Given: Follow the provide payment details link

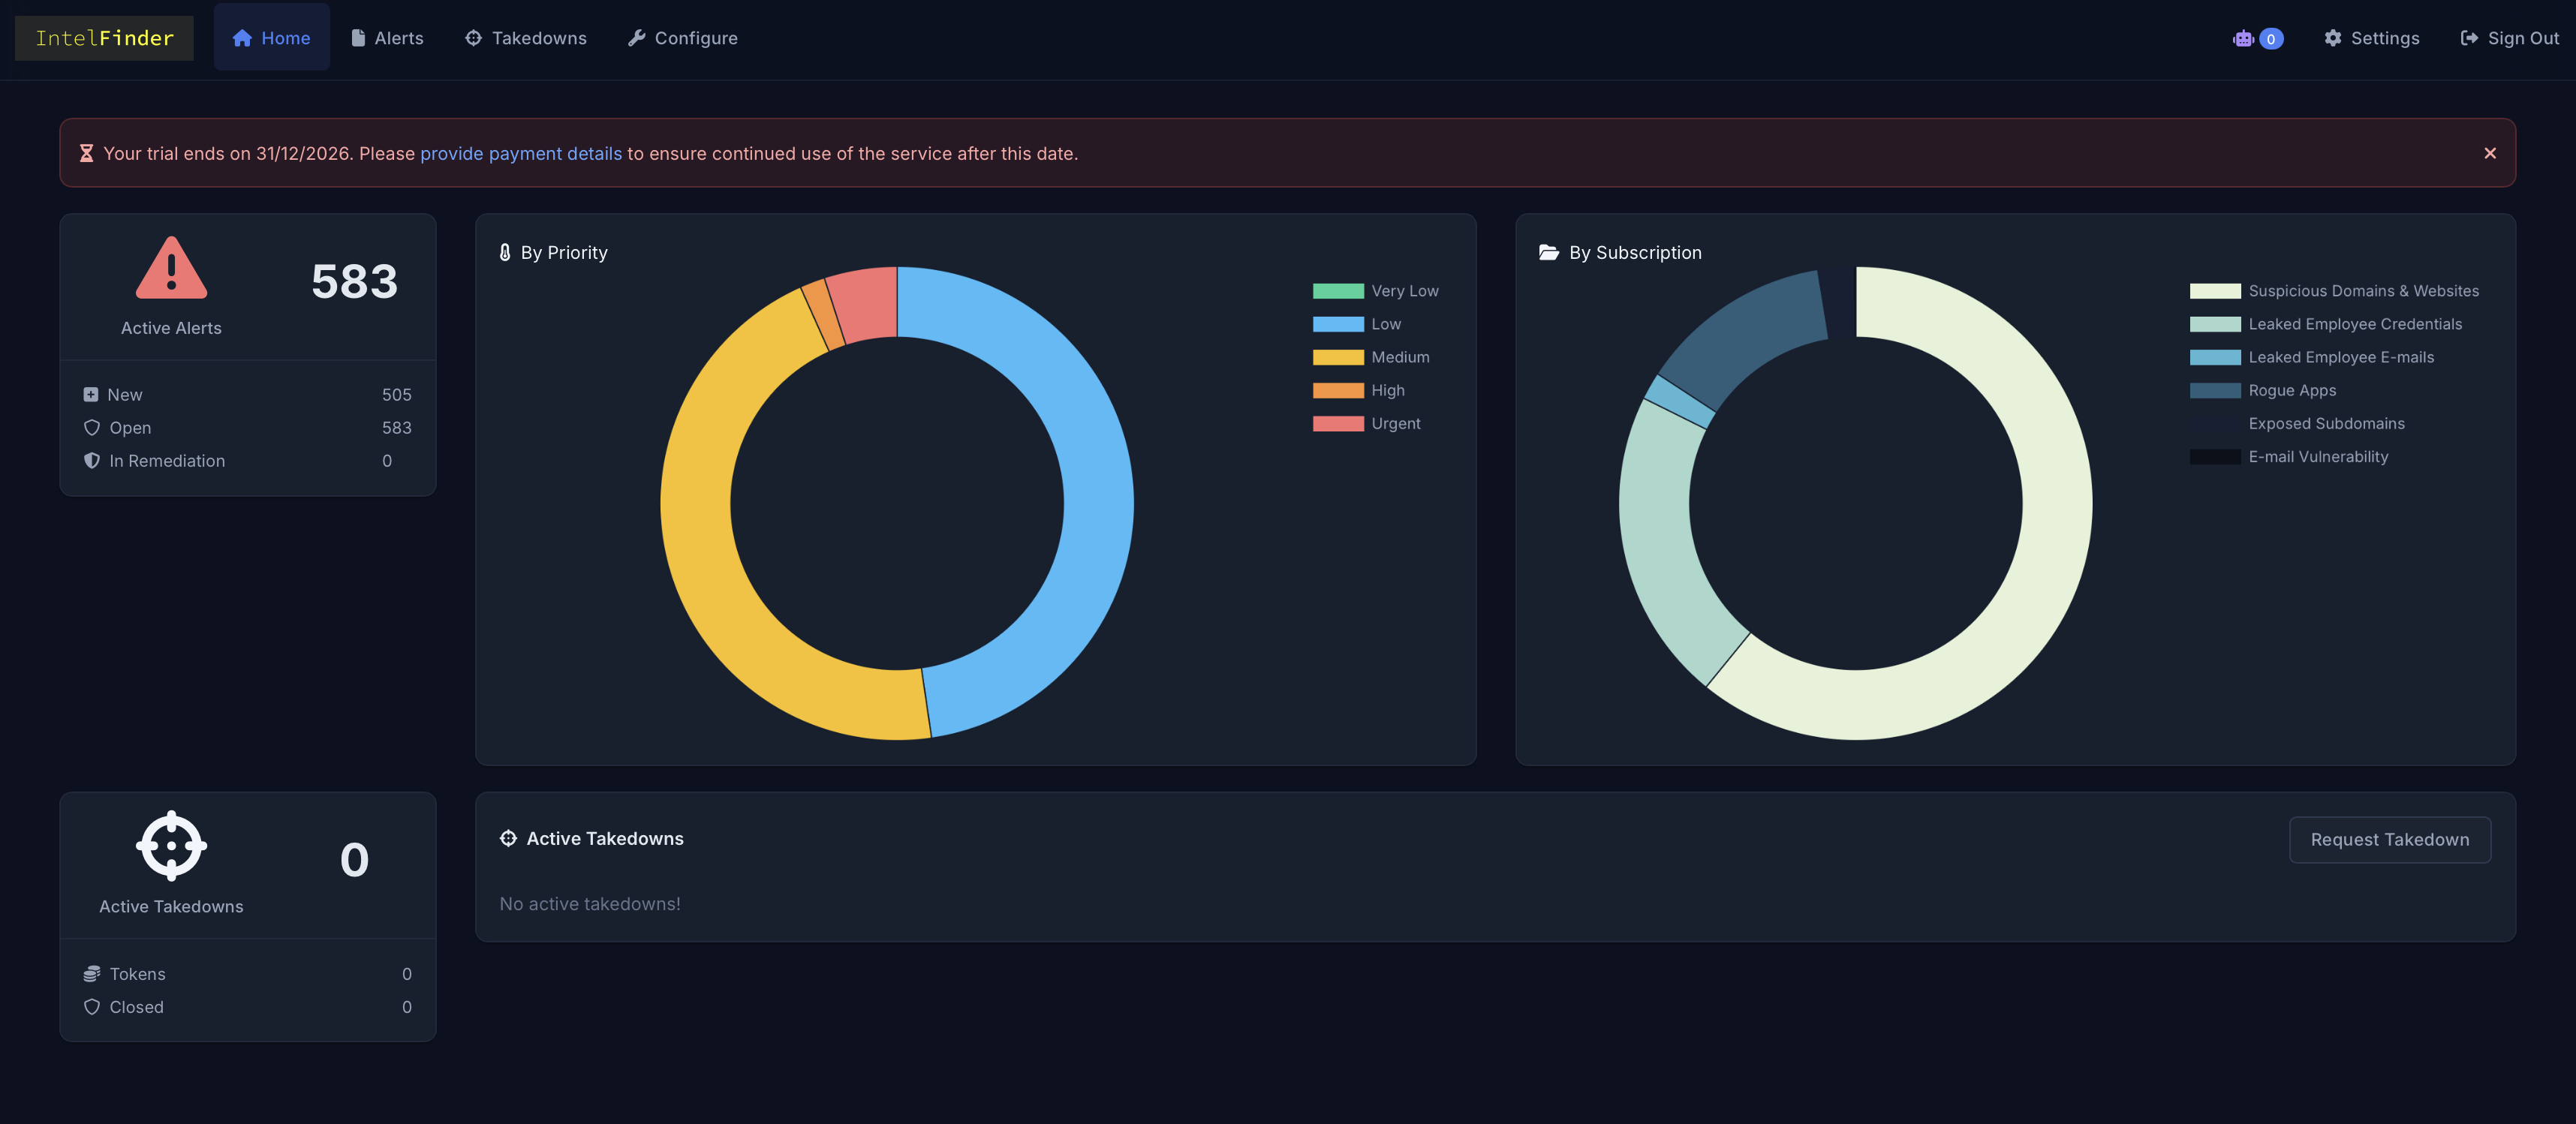Looking at the screenshot, I should point(520,153).
